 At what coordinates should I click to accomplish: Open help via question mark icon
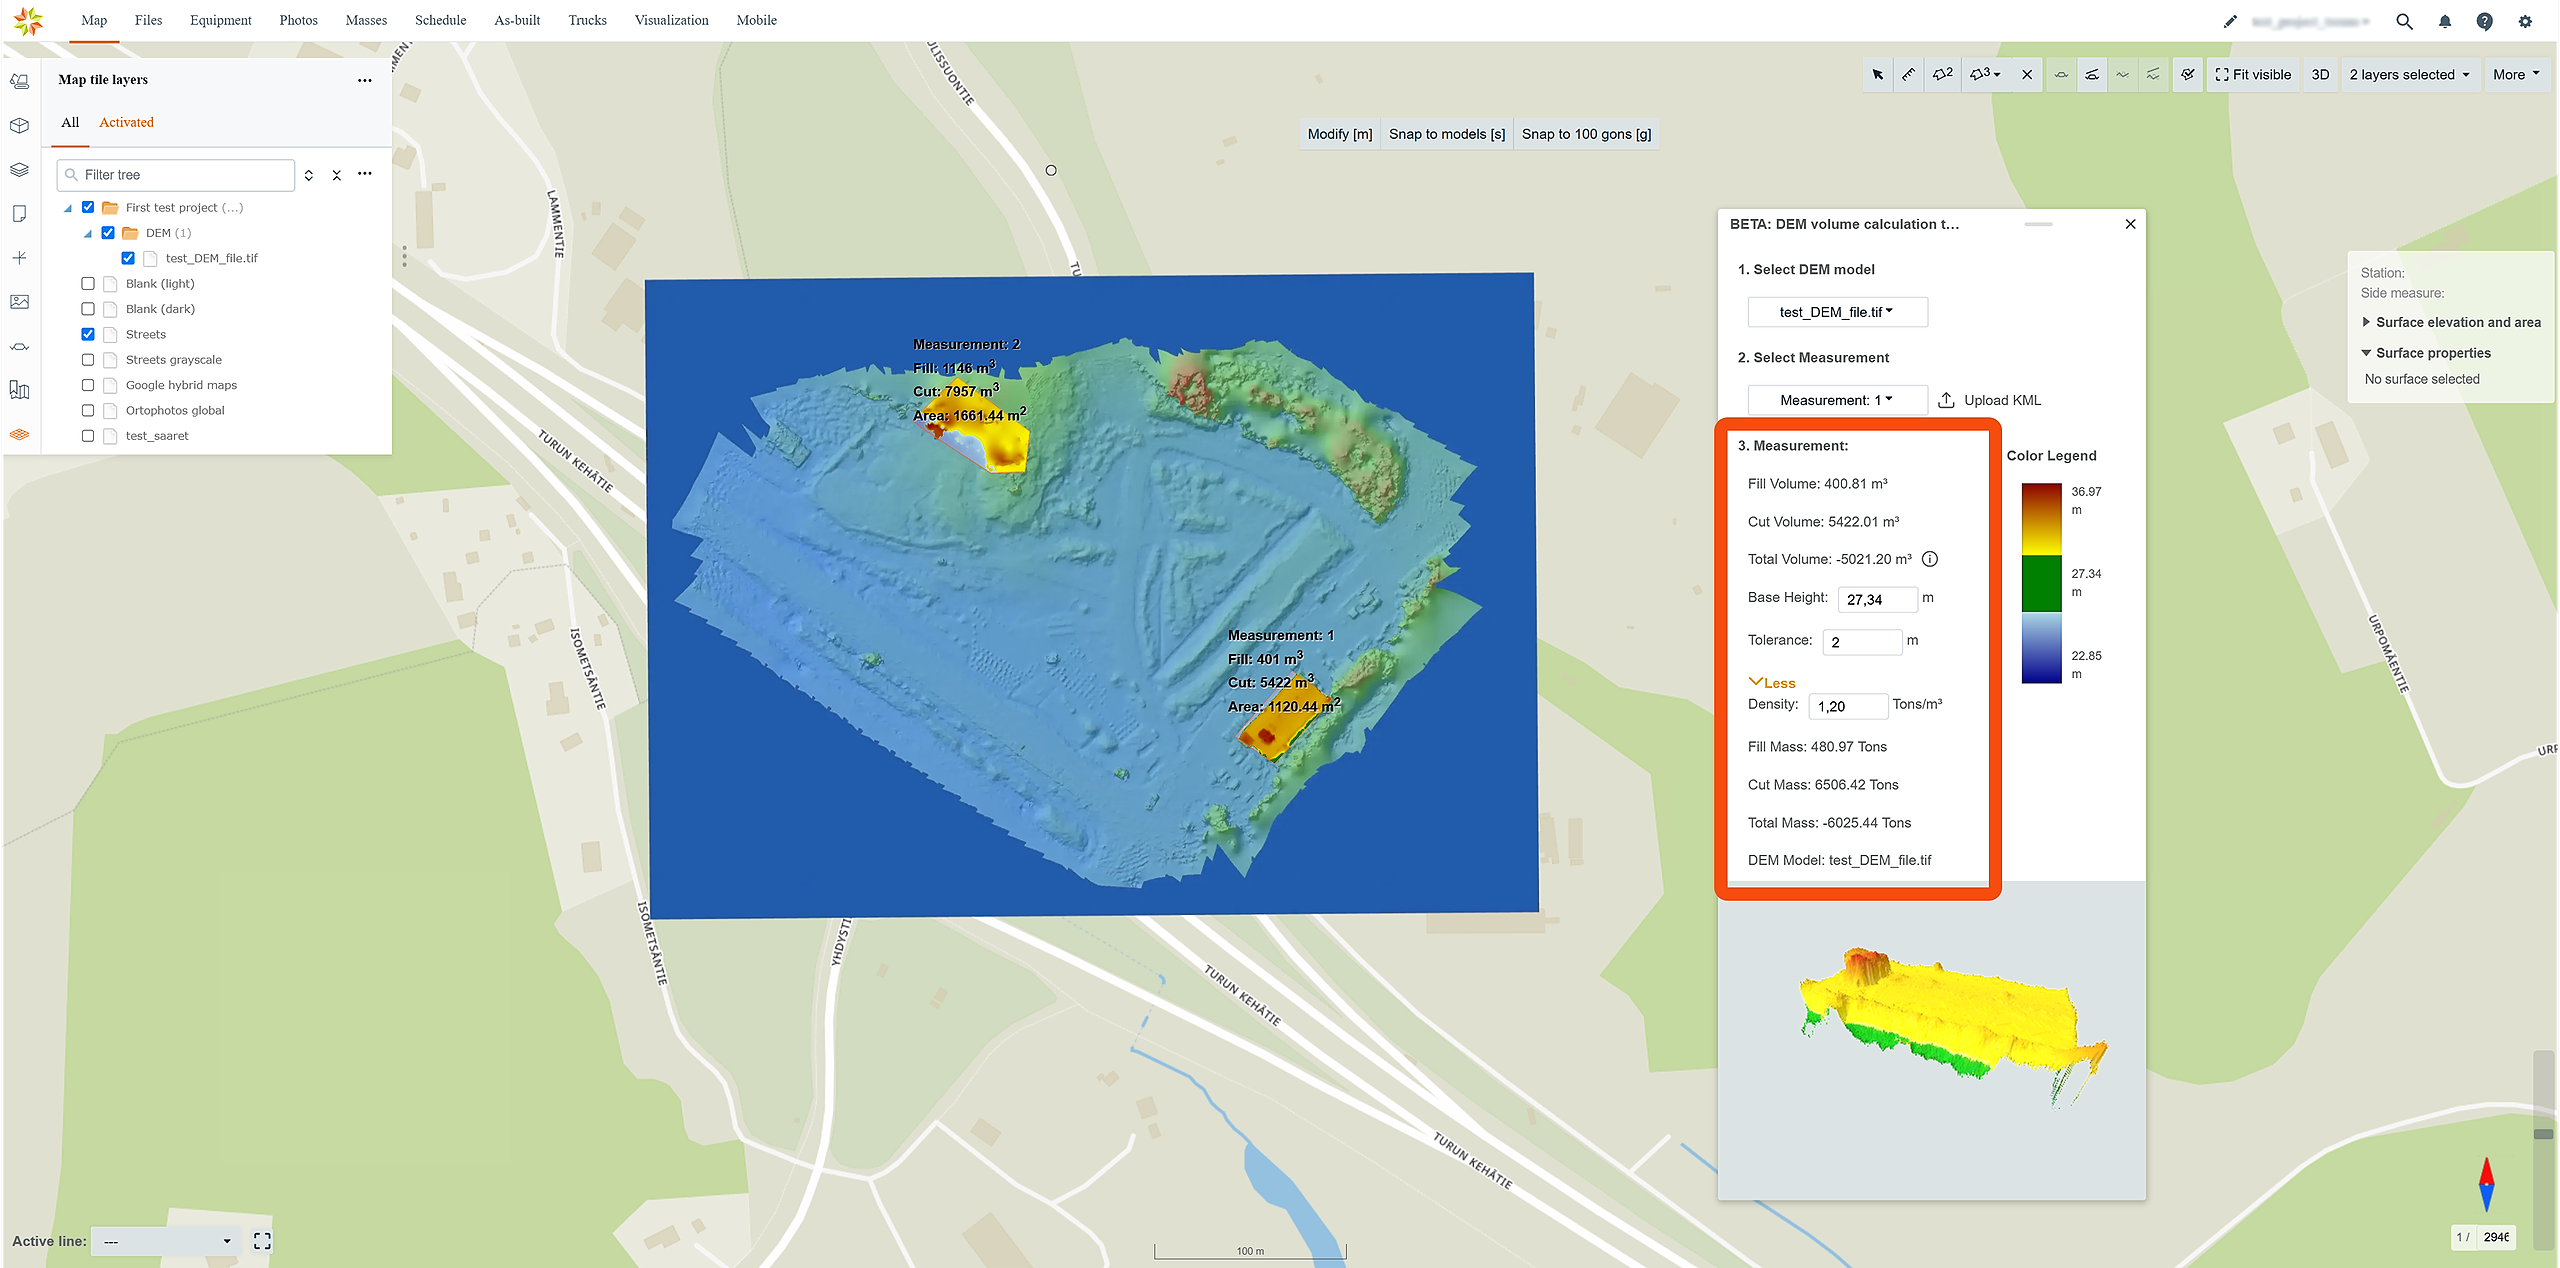2485,21
